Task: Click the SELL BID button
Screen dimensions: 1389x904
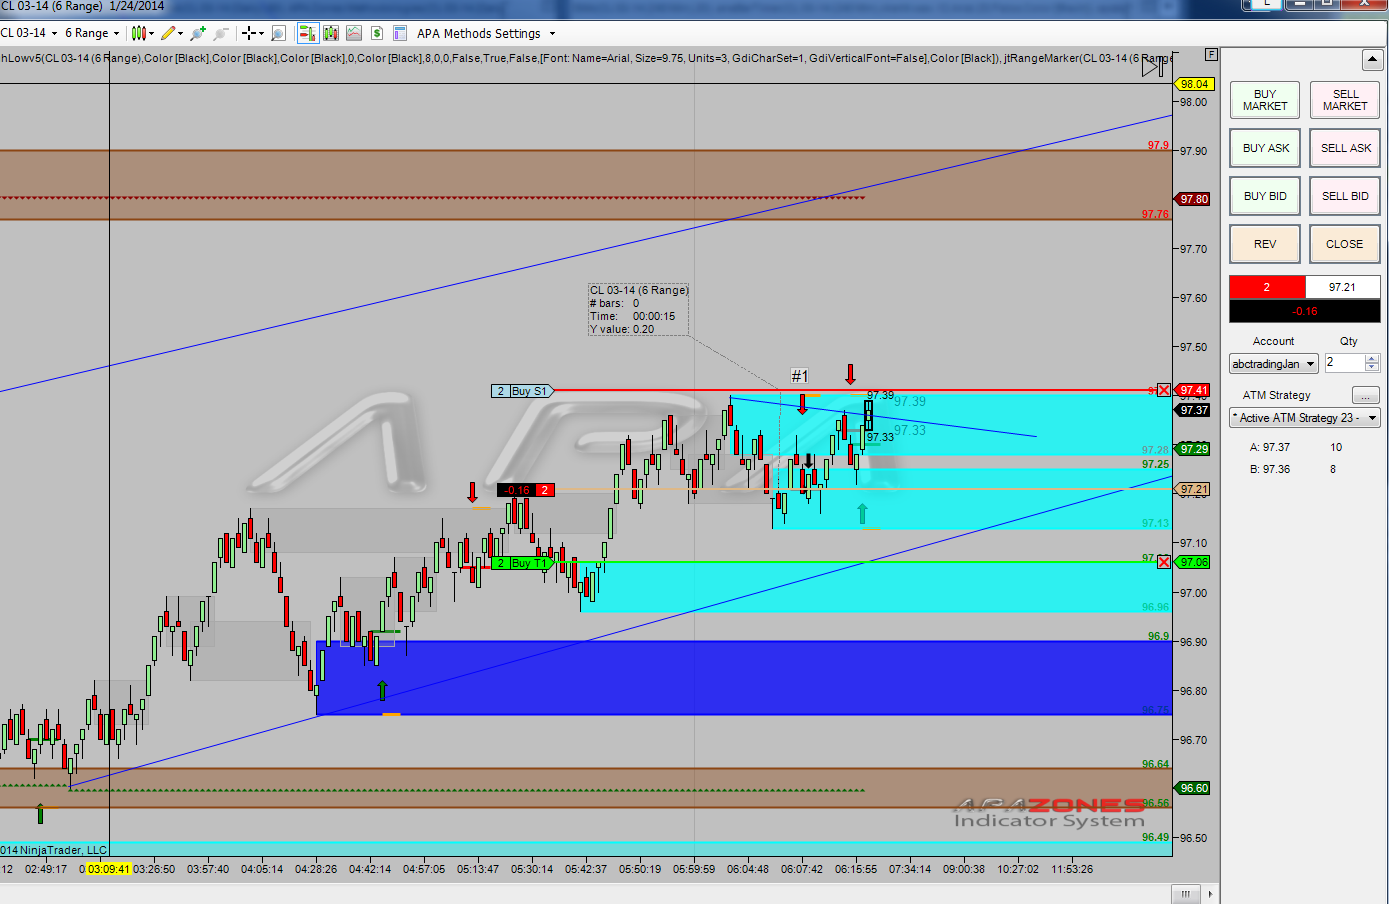Action: pos(1345,196)
